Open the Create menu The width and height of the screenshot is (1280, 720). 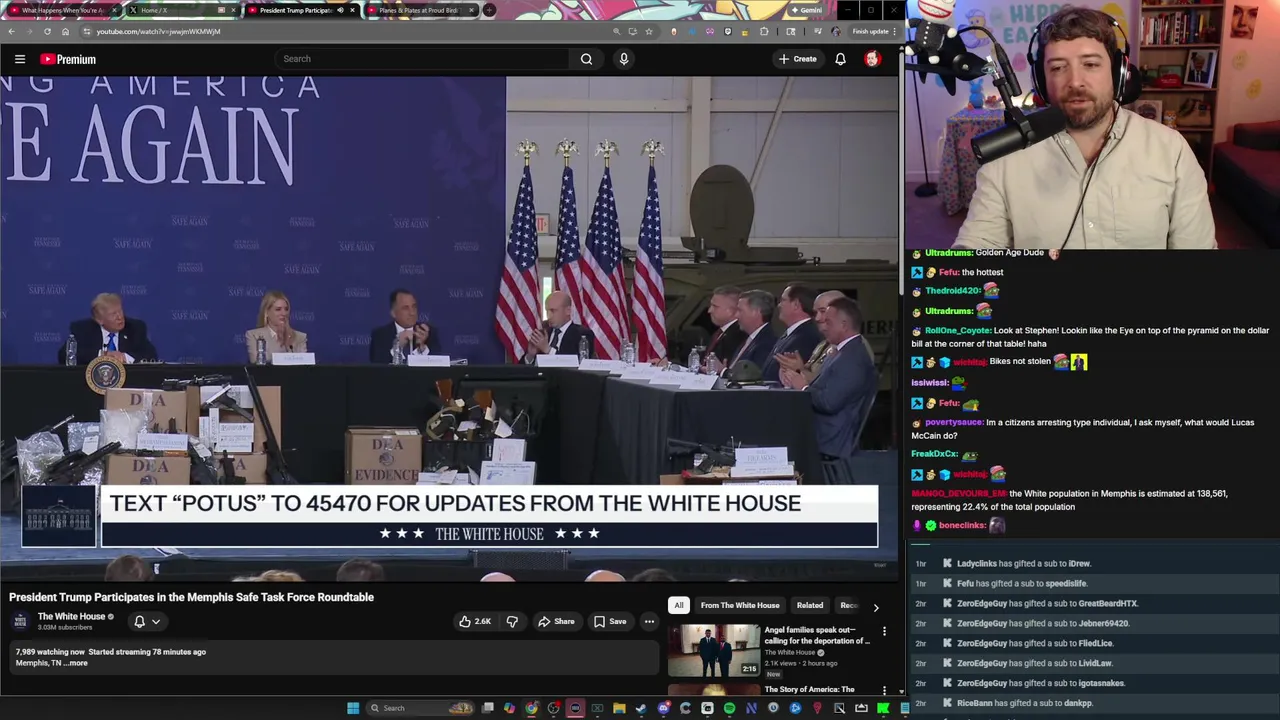tap(798, 59)
